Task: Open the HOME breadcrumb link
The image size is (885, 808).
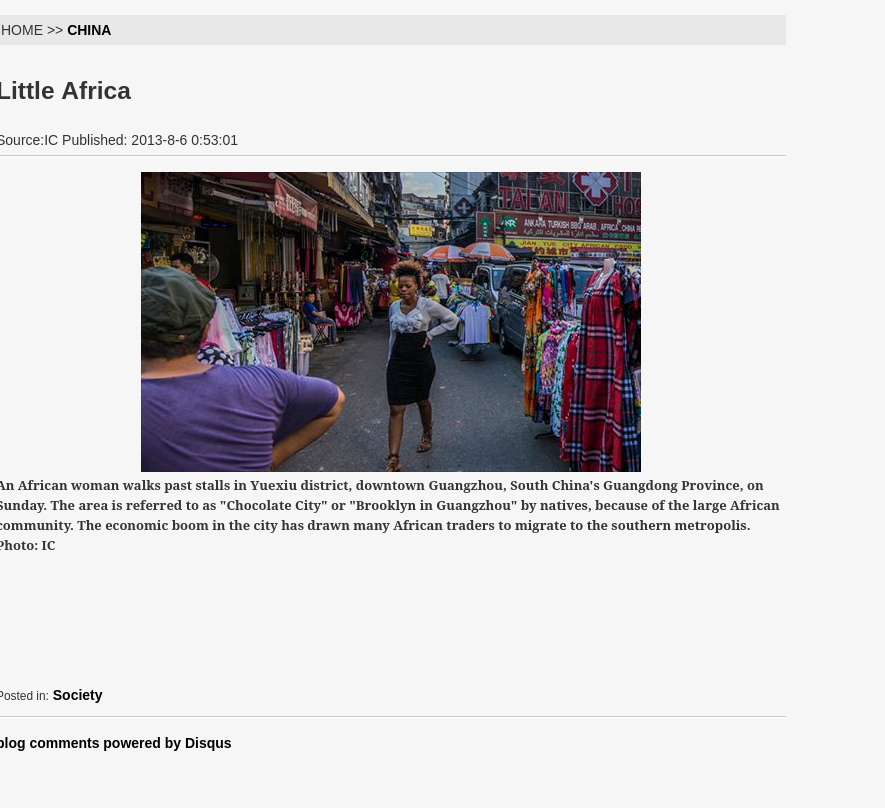Action: click(x=21, y=30)
